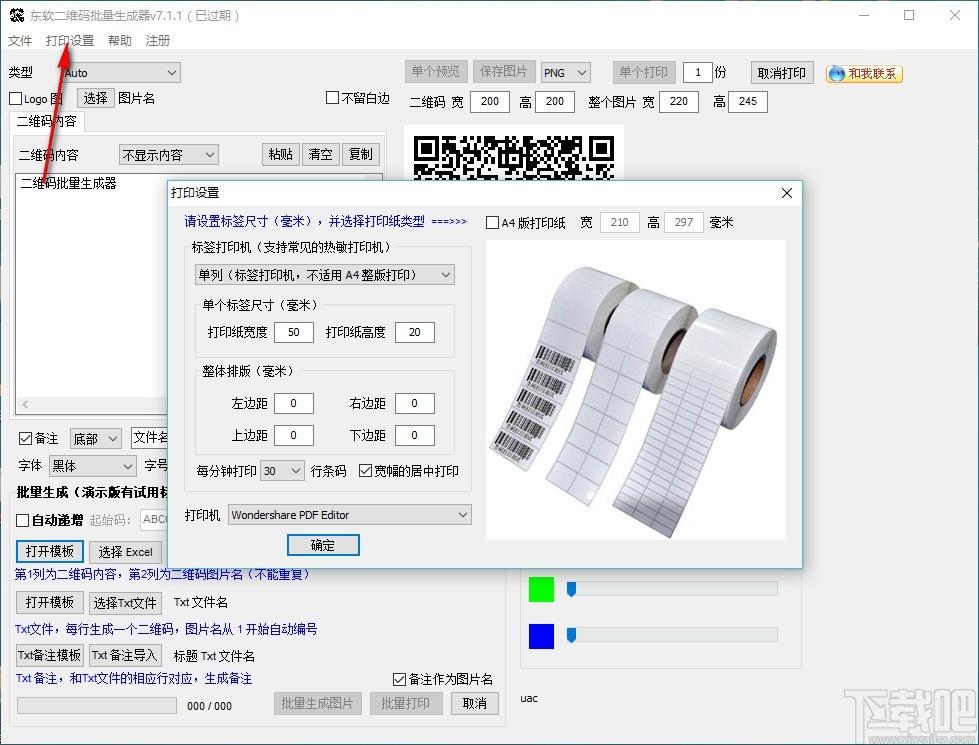Click the 下边距 input field

pos(415,435)
